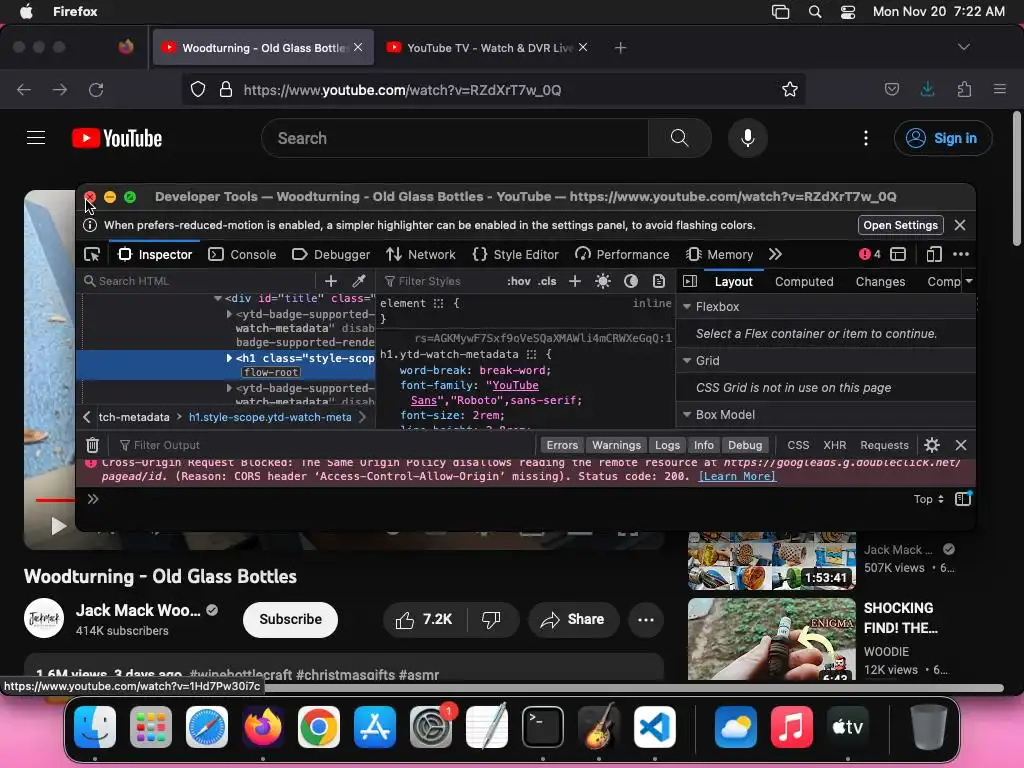Collapse the Box Model section
Image resolution: width=1024 pixels, height=768 pixels.
pyautogui.click(x=687, y=415)
